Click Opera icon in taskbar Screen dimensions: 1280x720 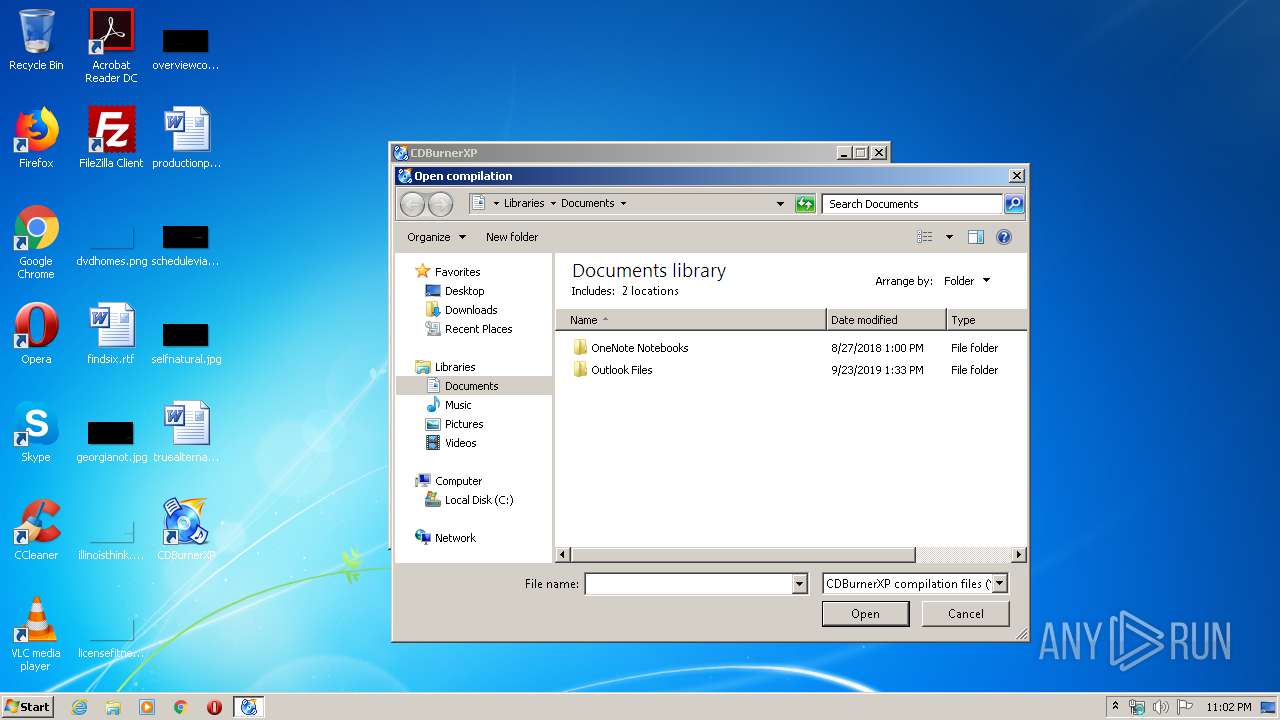click(214, 707)
